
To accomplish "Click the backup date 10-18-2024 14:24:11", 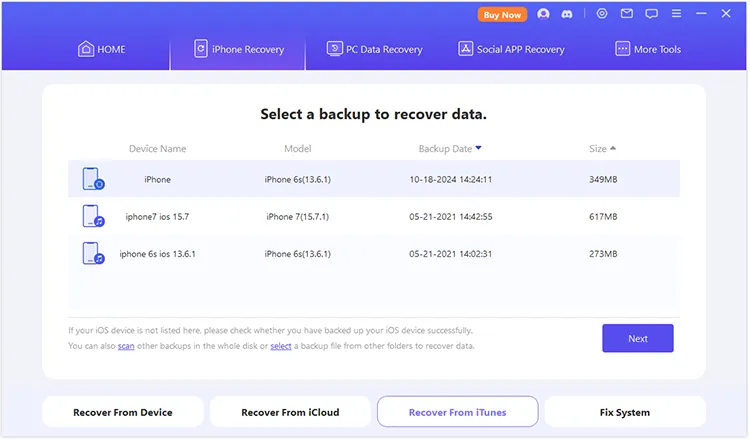I will [x=451, y=179].
